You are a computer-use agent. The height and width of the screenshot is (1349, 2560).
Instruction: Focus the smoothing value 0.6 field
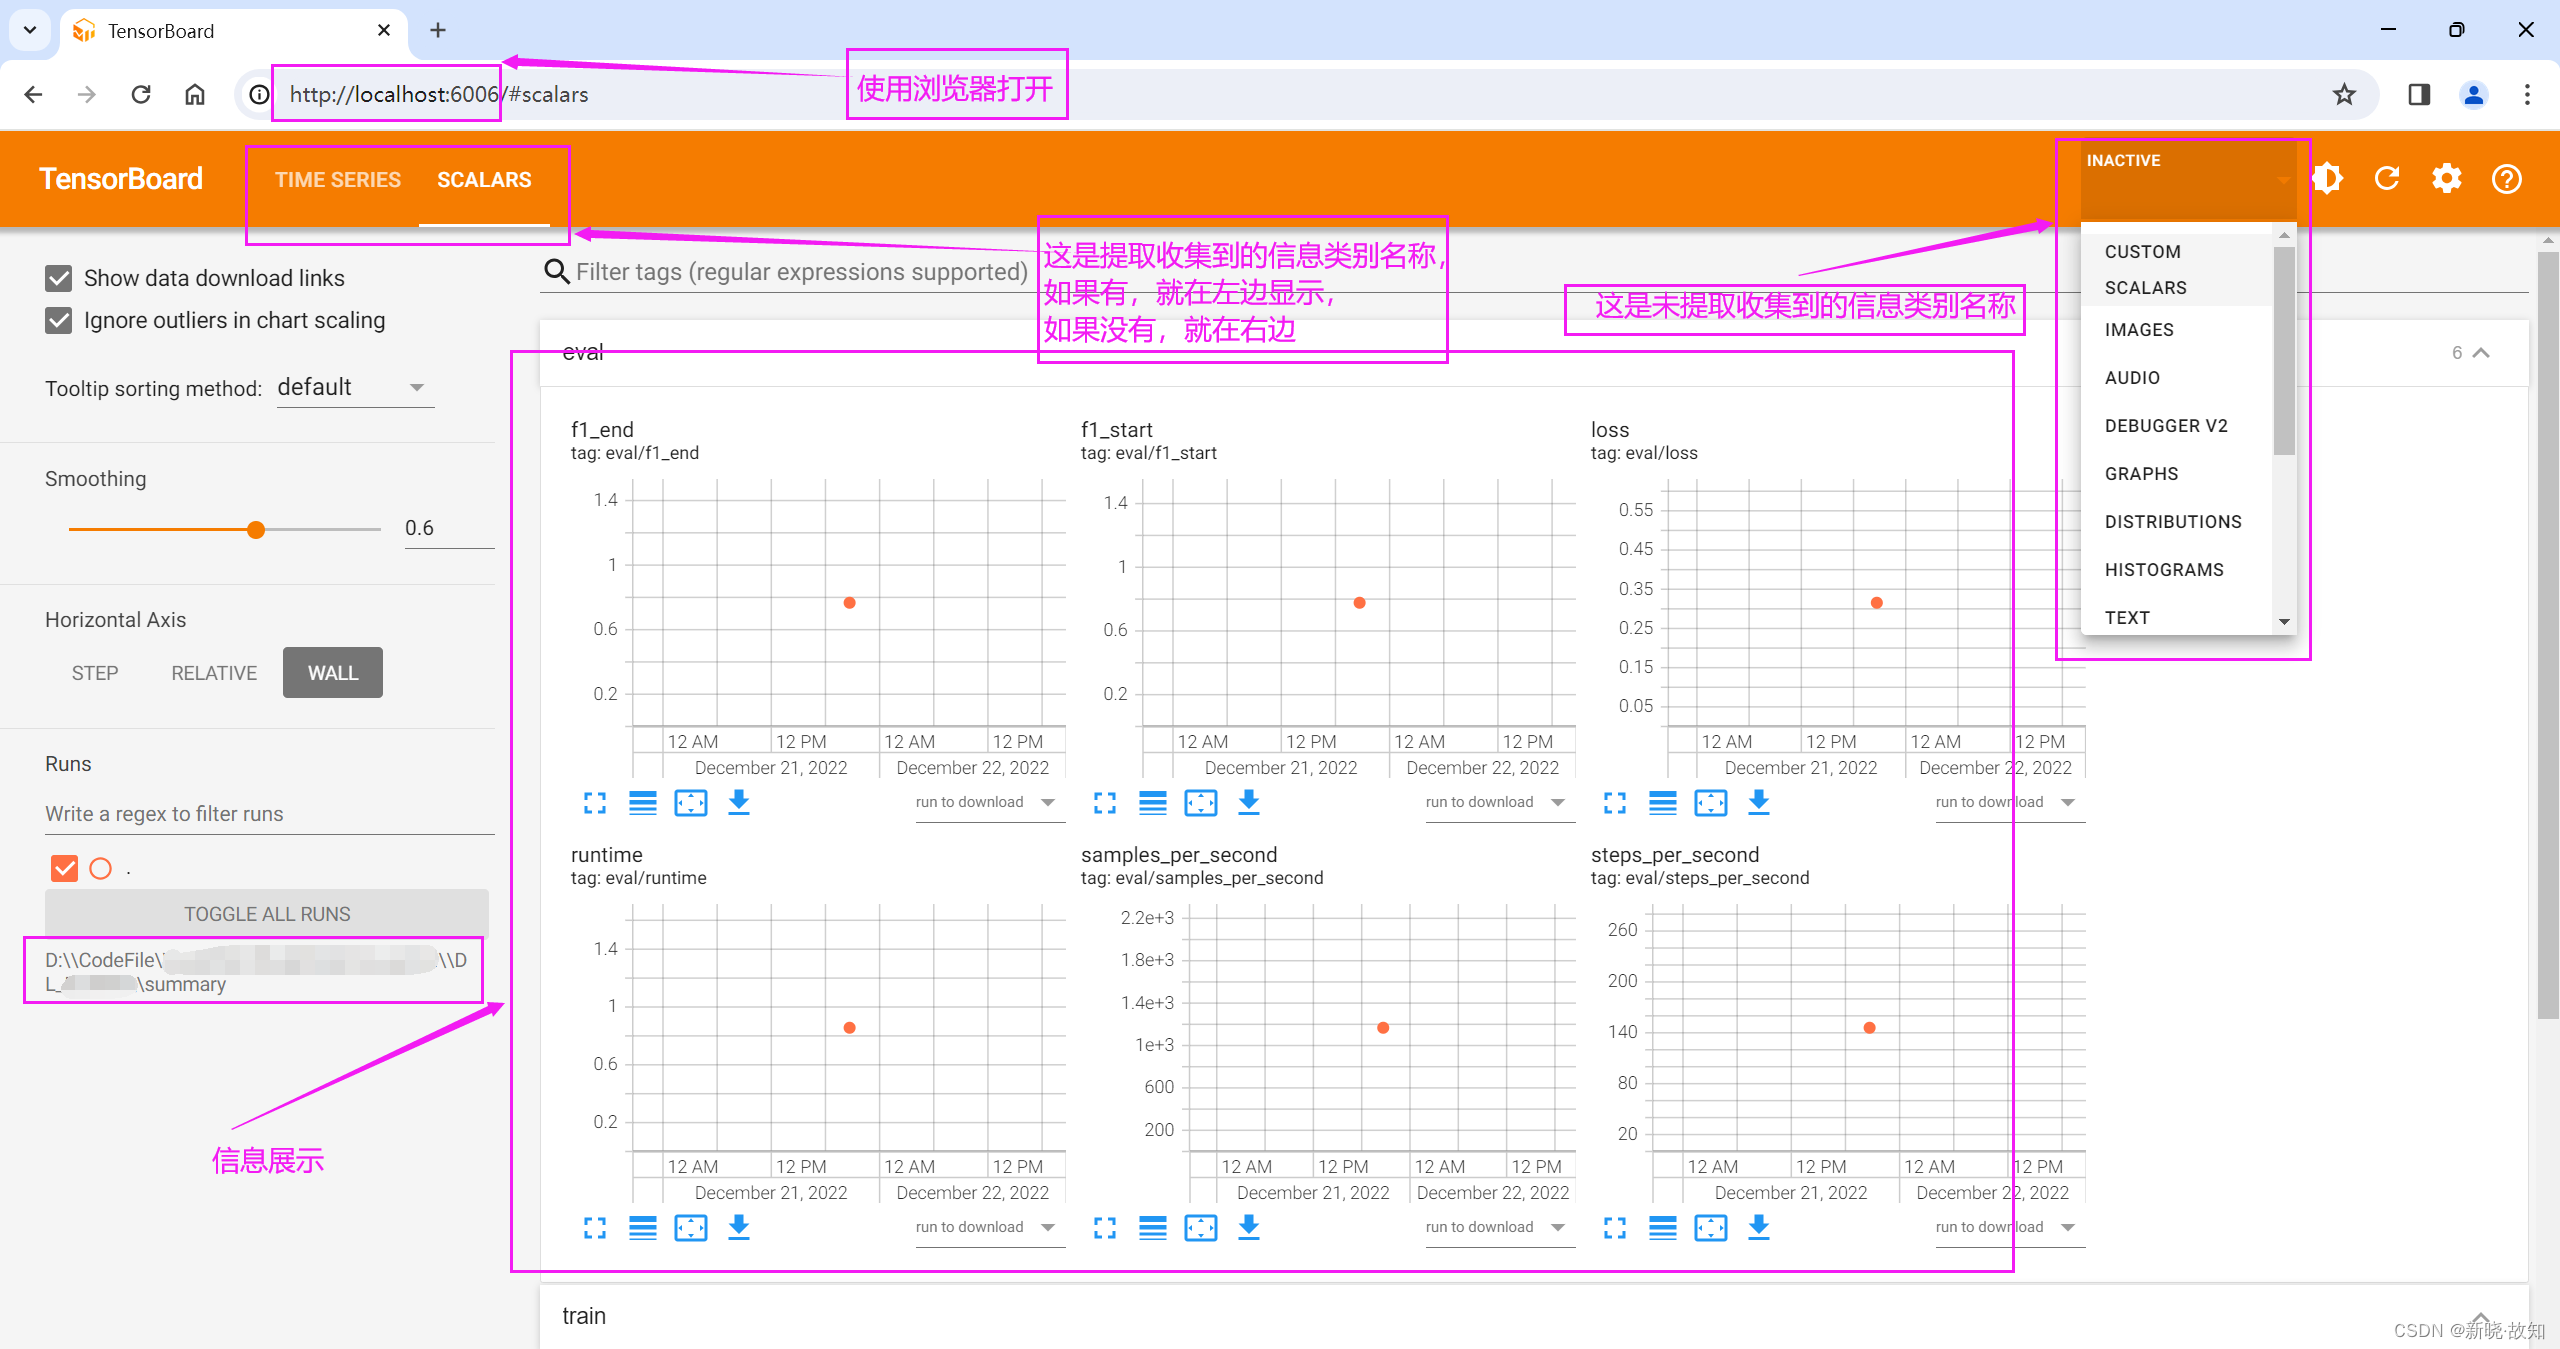tap(449, 528)
